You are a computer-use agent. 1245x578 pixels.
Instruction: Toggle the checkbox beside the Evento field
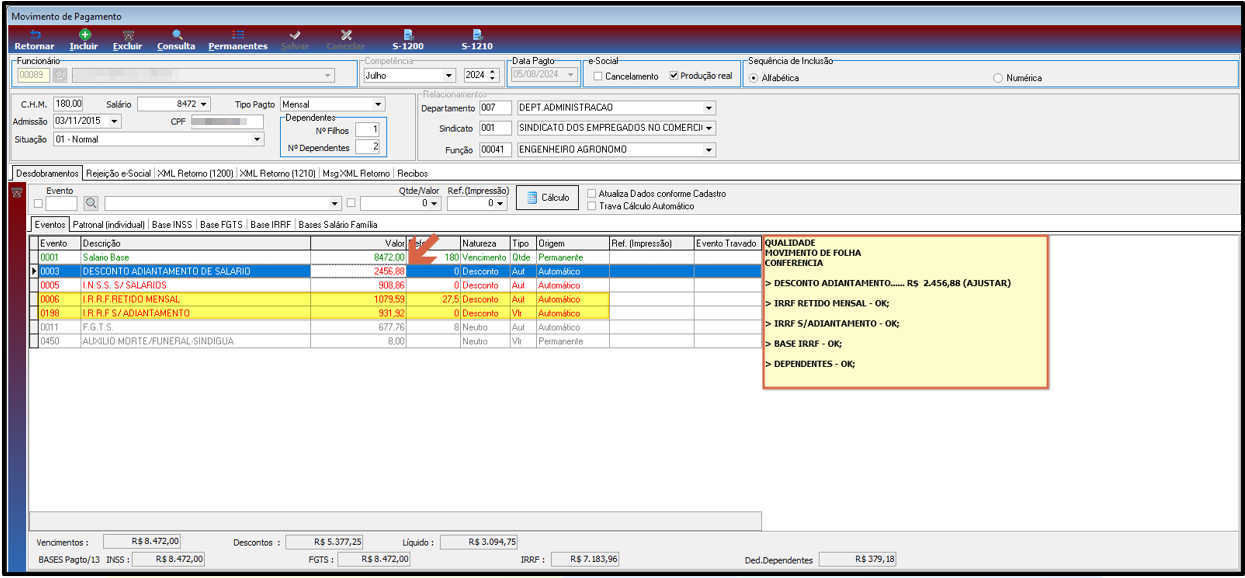(37, 203)
